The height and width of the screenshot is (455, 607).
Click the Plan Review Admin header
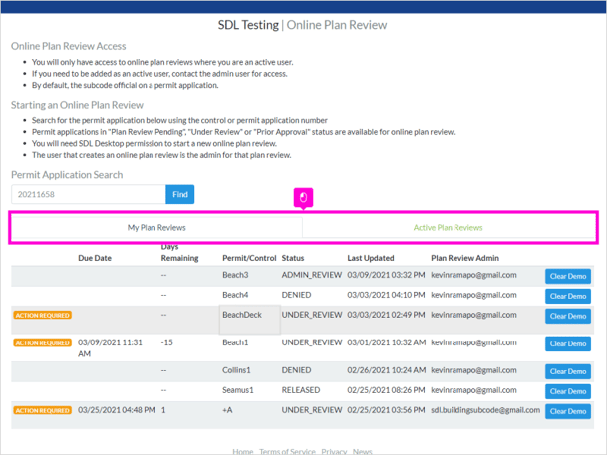pyautogui.click(x=465, y=258)
